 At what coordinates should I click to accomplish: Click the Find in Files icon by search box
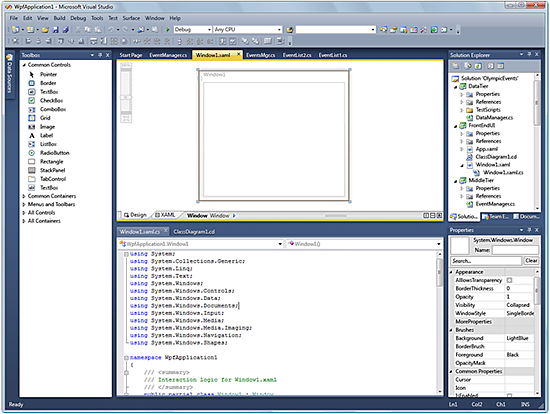(x=290, y=30)
